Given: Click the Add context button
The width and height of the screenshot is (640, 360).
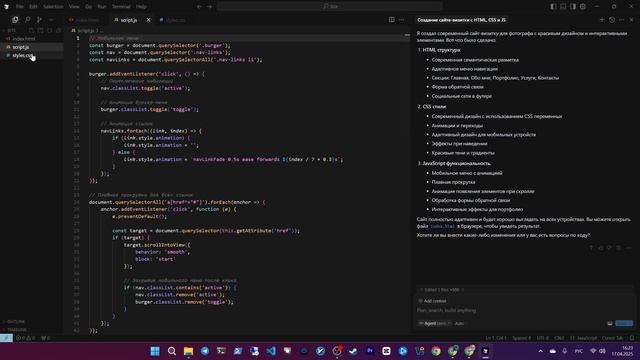Looking at the screenshot, I should 433,301.
